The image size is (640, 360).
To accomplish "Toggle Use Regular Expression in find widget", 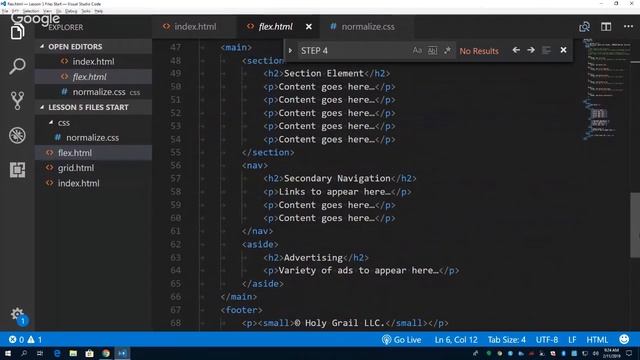I will pos(447,51).
